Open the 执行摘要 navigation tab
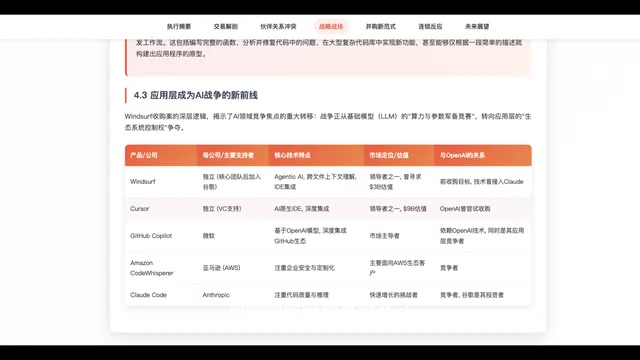 point(179,27)
